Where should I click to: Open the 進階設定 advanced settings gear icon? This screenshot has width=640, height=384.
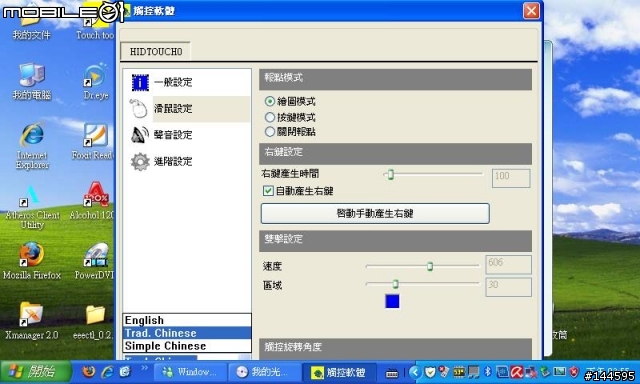pyautogui.click(x=140, y=162)
